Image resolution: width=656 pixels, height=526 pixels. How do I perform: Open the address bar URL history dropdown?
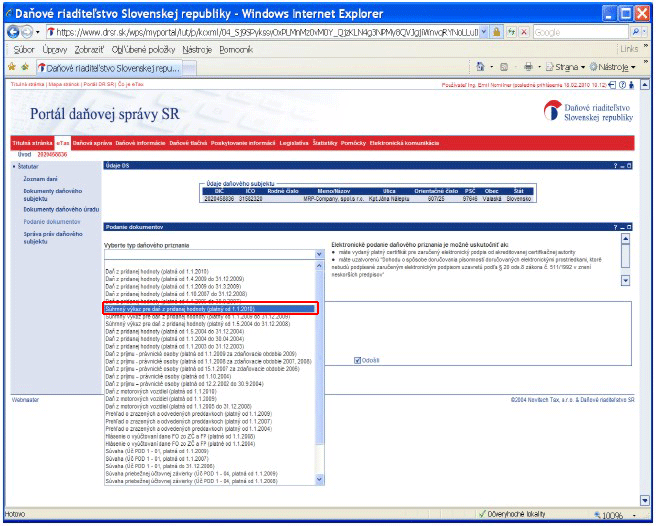(484, 32)
